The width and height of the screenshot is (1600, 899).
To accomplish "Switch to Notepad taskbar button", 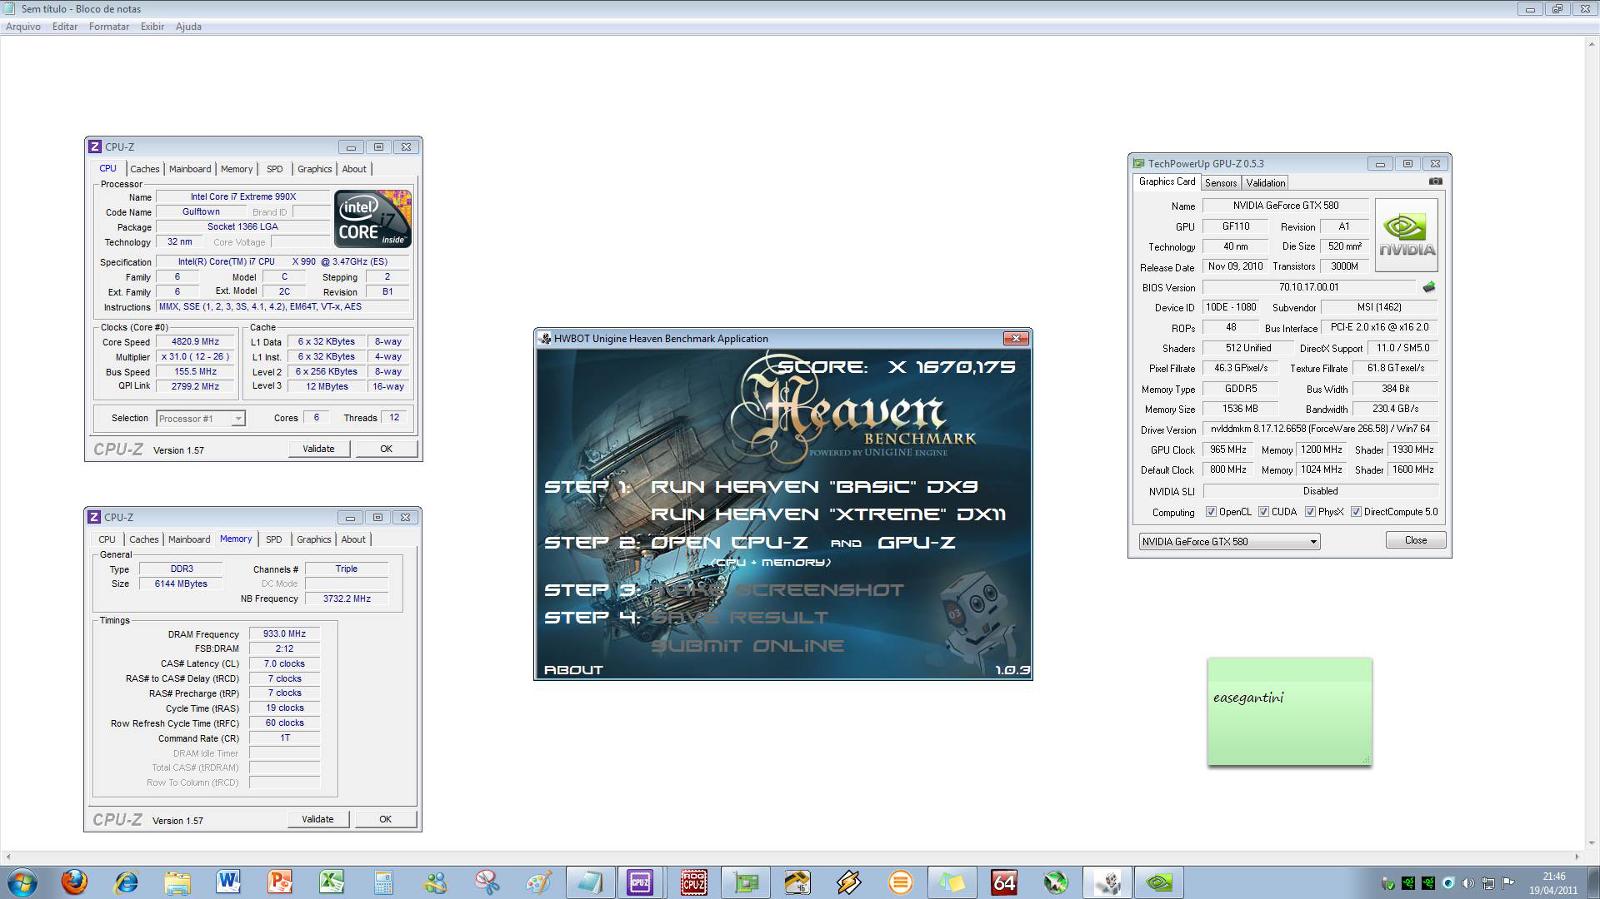I will point(589,882).
